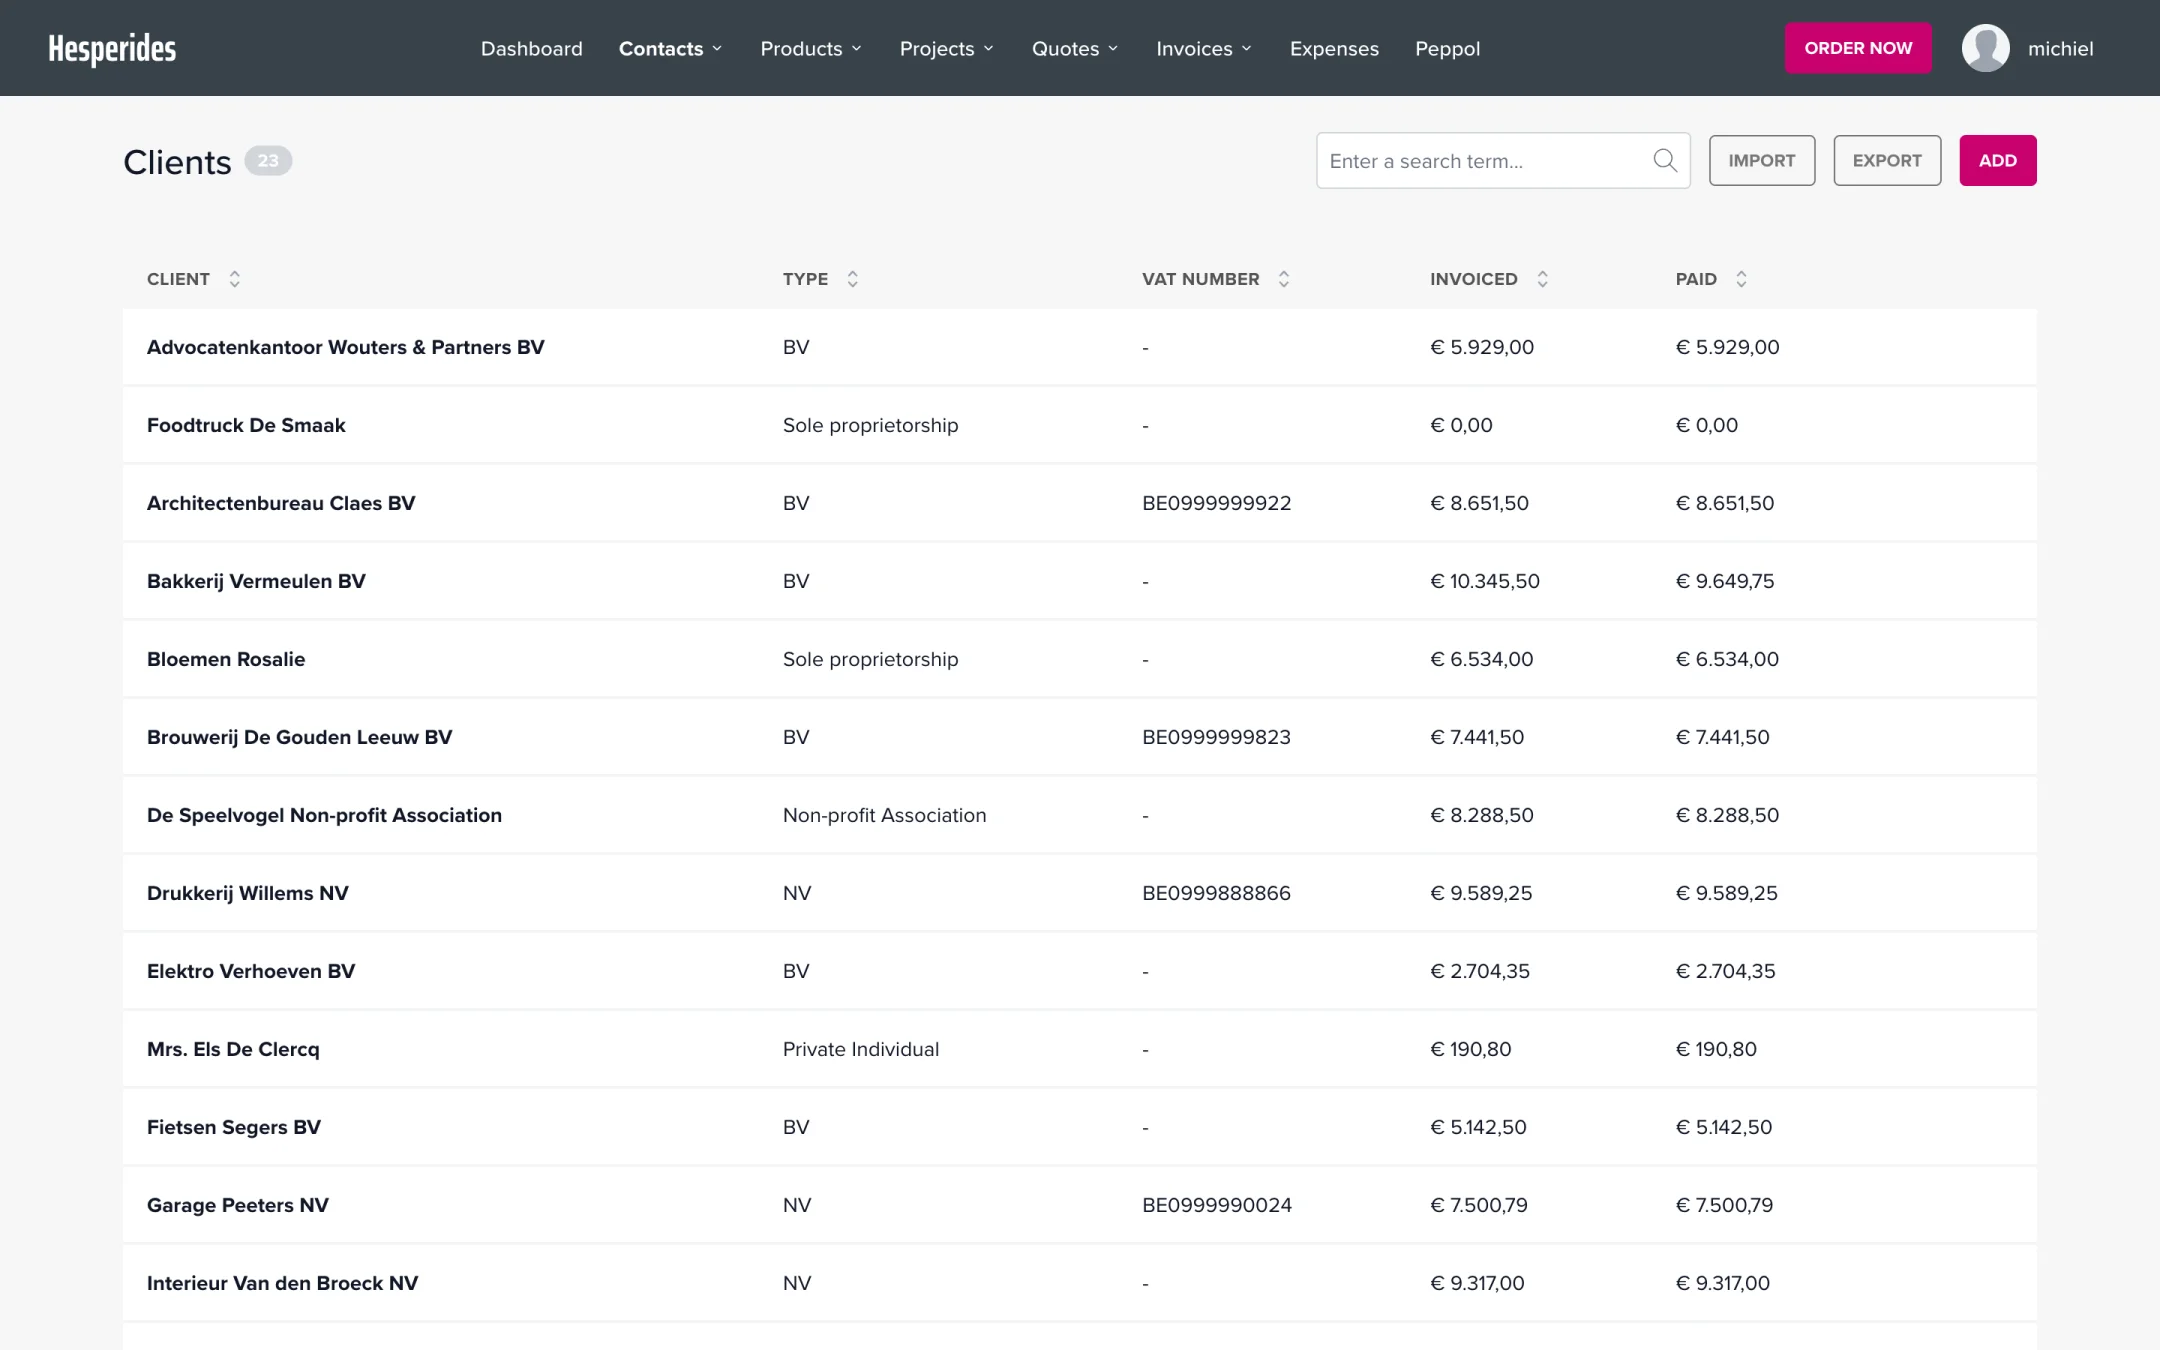This screenshot has height=1350, width=2160.
Task: Expand the Contacts menu
Action: coord(670,48)
